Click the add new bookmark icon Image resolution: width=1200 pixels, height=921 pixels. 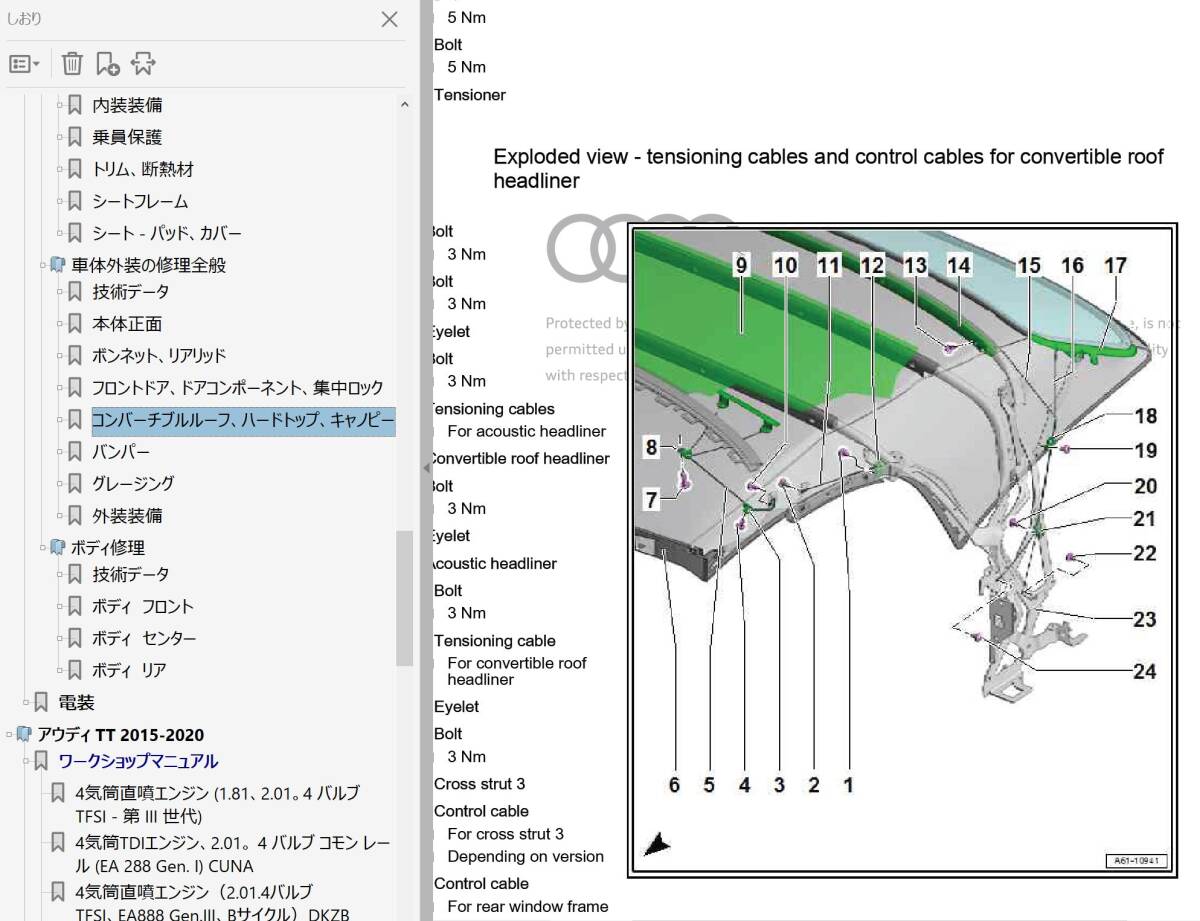point(107,64)
